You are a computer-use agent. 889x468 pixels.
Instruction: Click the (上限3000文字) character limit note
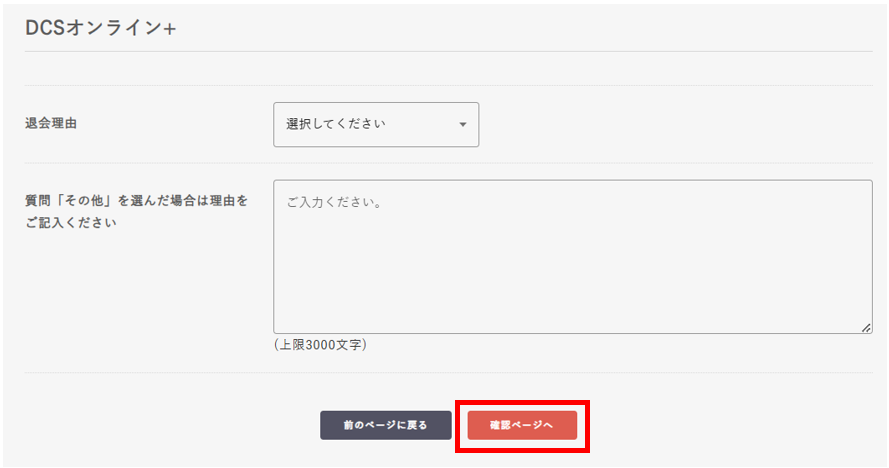click(x=320, y=345)
